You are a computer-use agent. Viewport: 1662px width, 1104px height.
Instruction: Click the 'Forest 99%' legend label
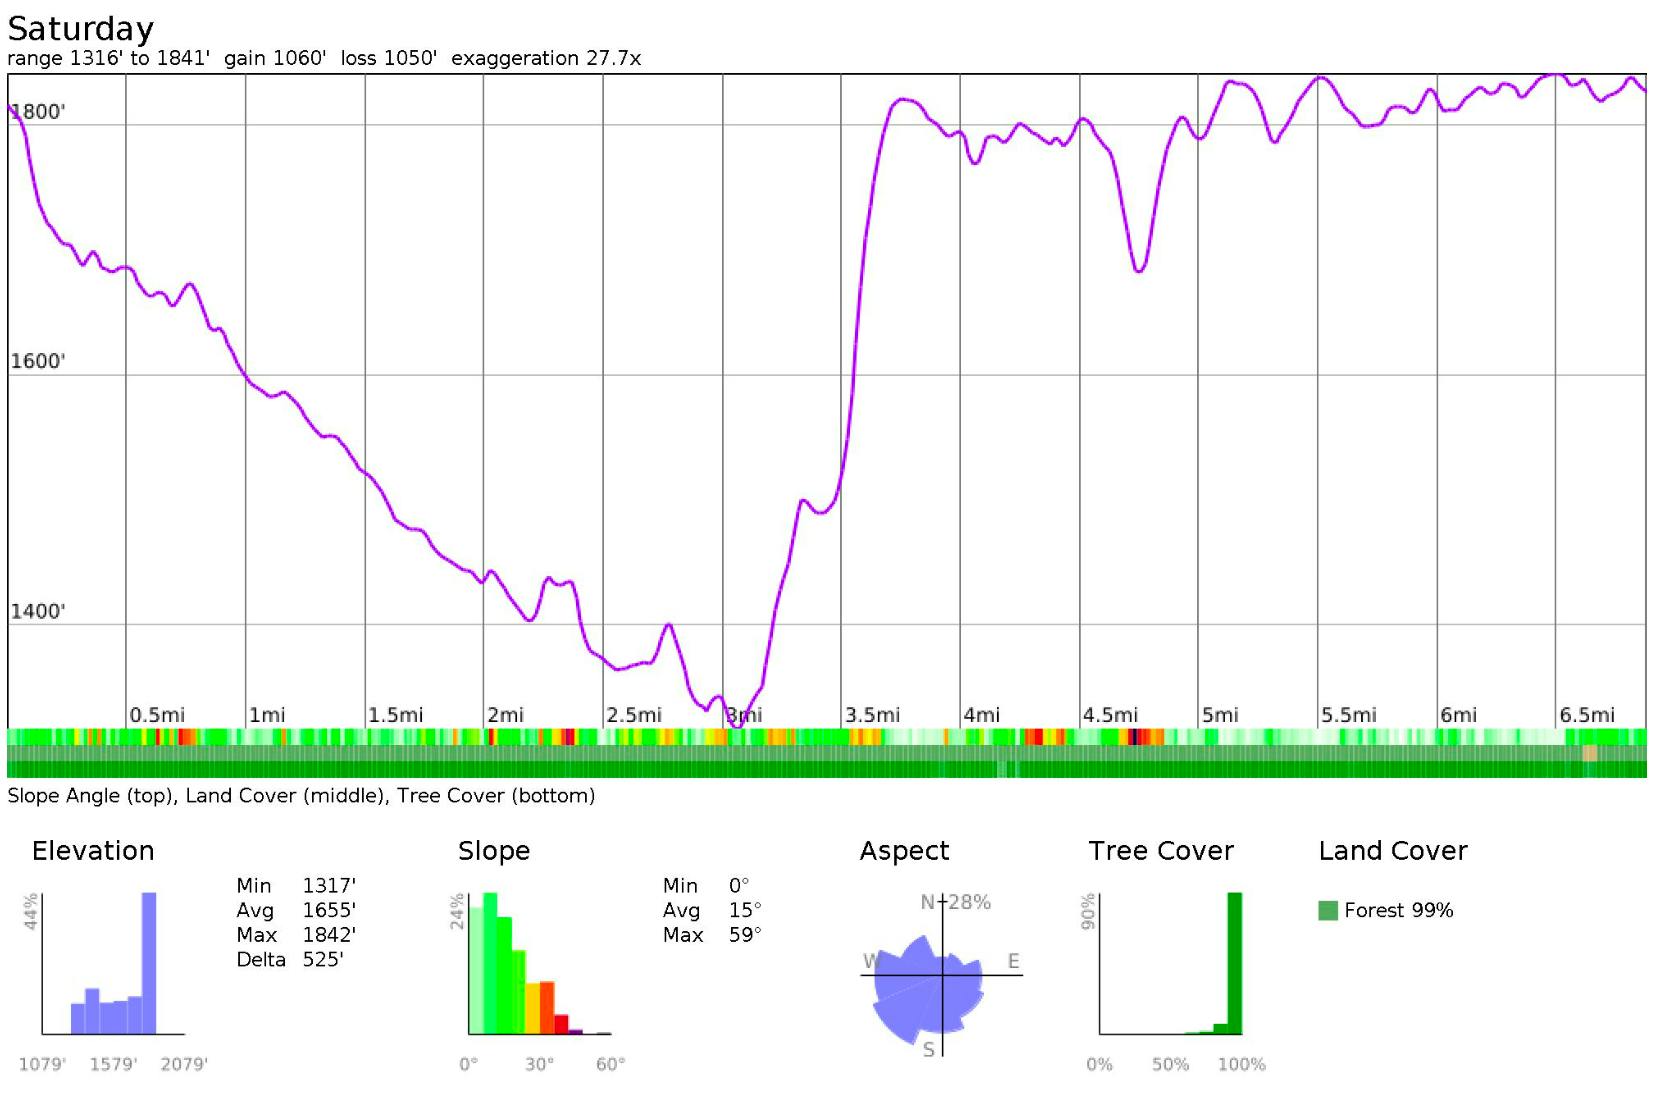pyautogui.click(x=1398, y=910)
